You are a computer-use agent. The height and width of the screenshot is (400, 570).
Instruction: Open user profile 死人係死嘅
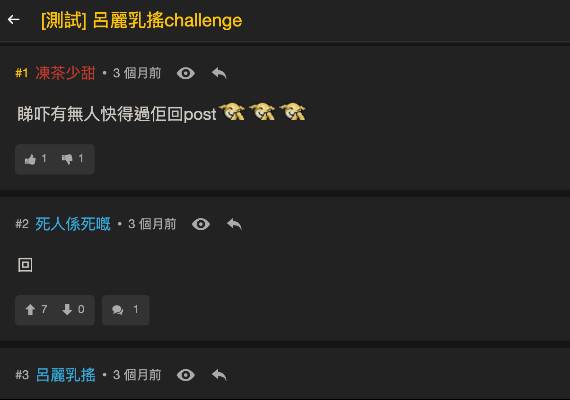[x=73, y=224]
